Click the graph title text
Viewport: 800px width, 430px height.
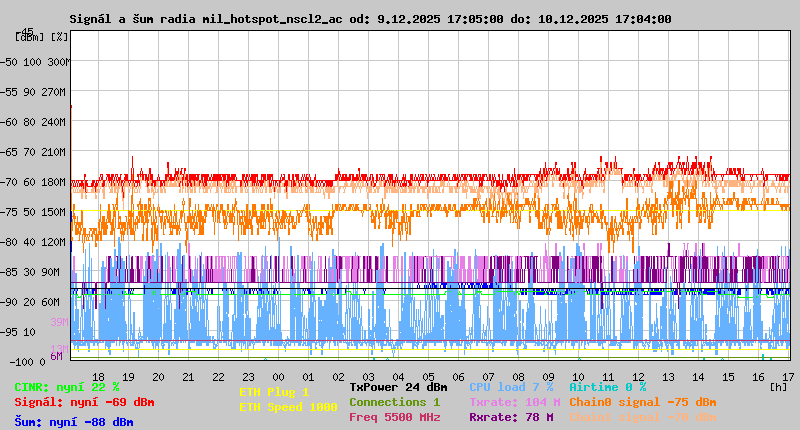[x=370, y=19]
